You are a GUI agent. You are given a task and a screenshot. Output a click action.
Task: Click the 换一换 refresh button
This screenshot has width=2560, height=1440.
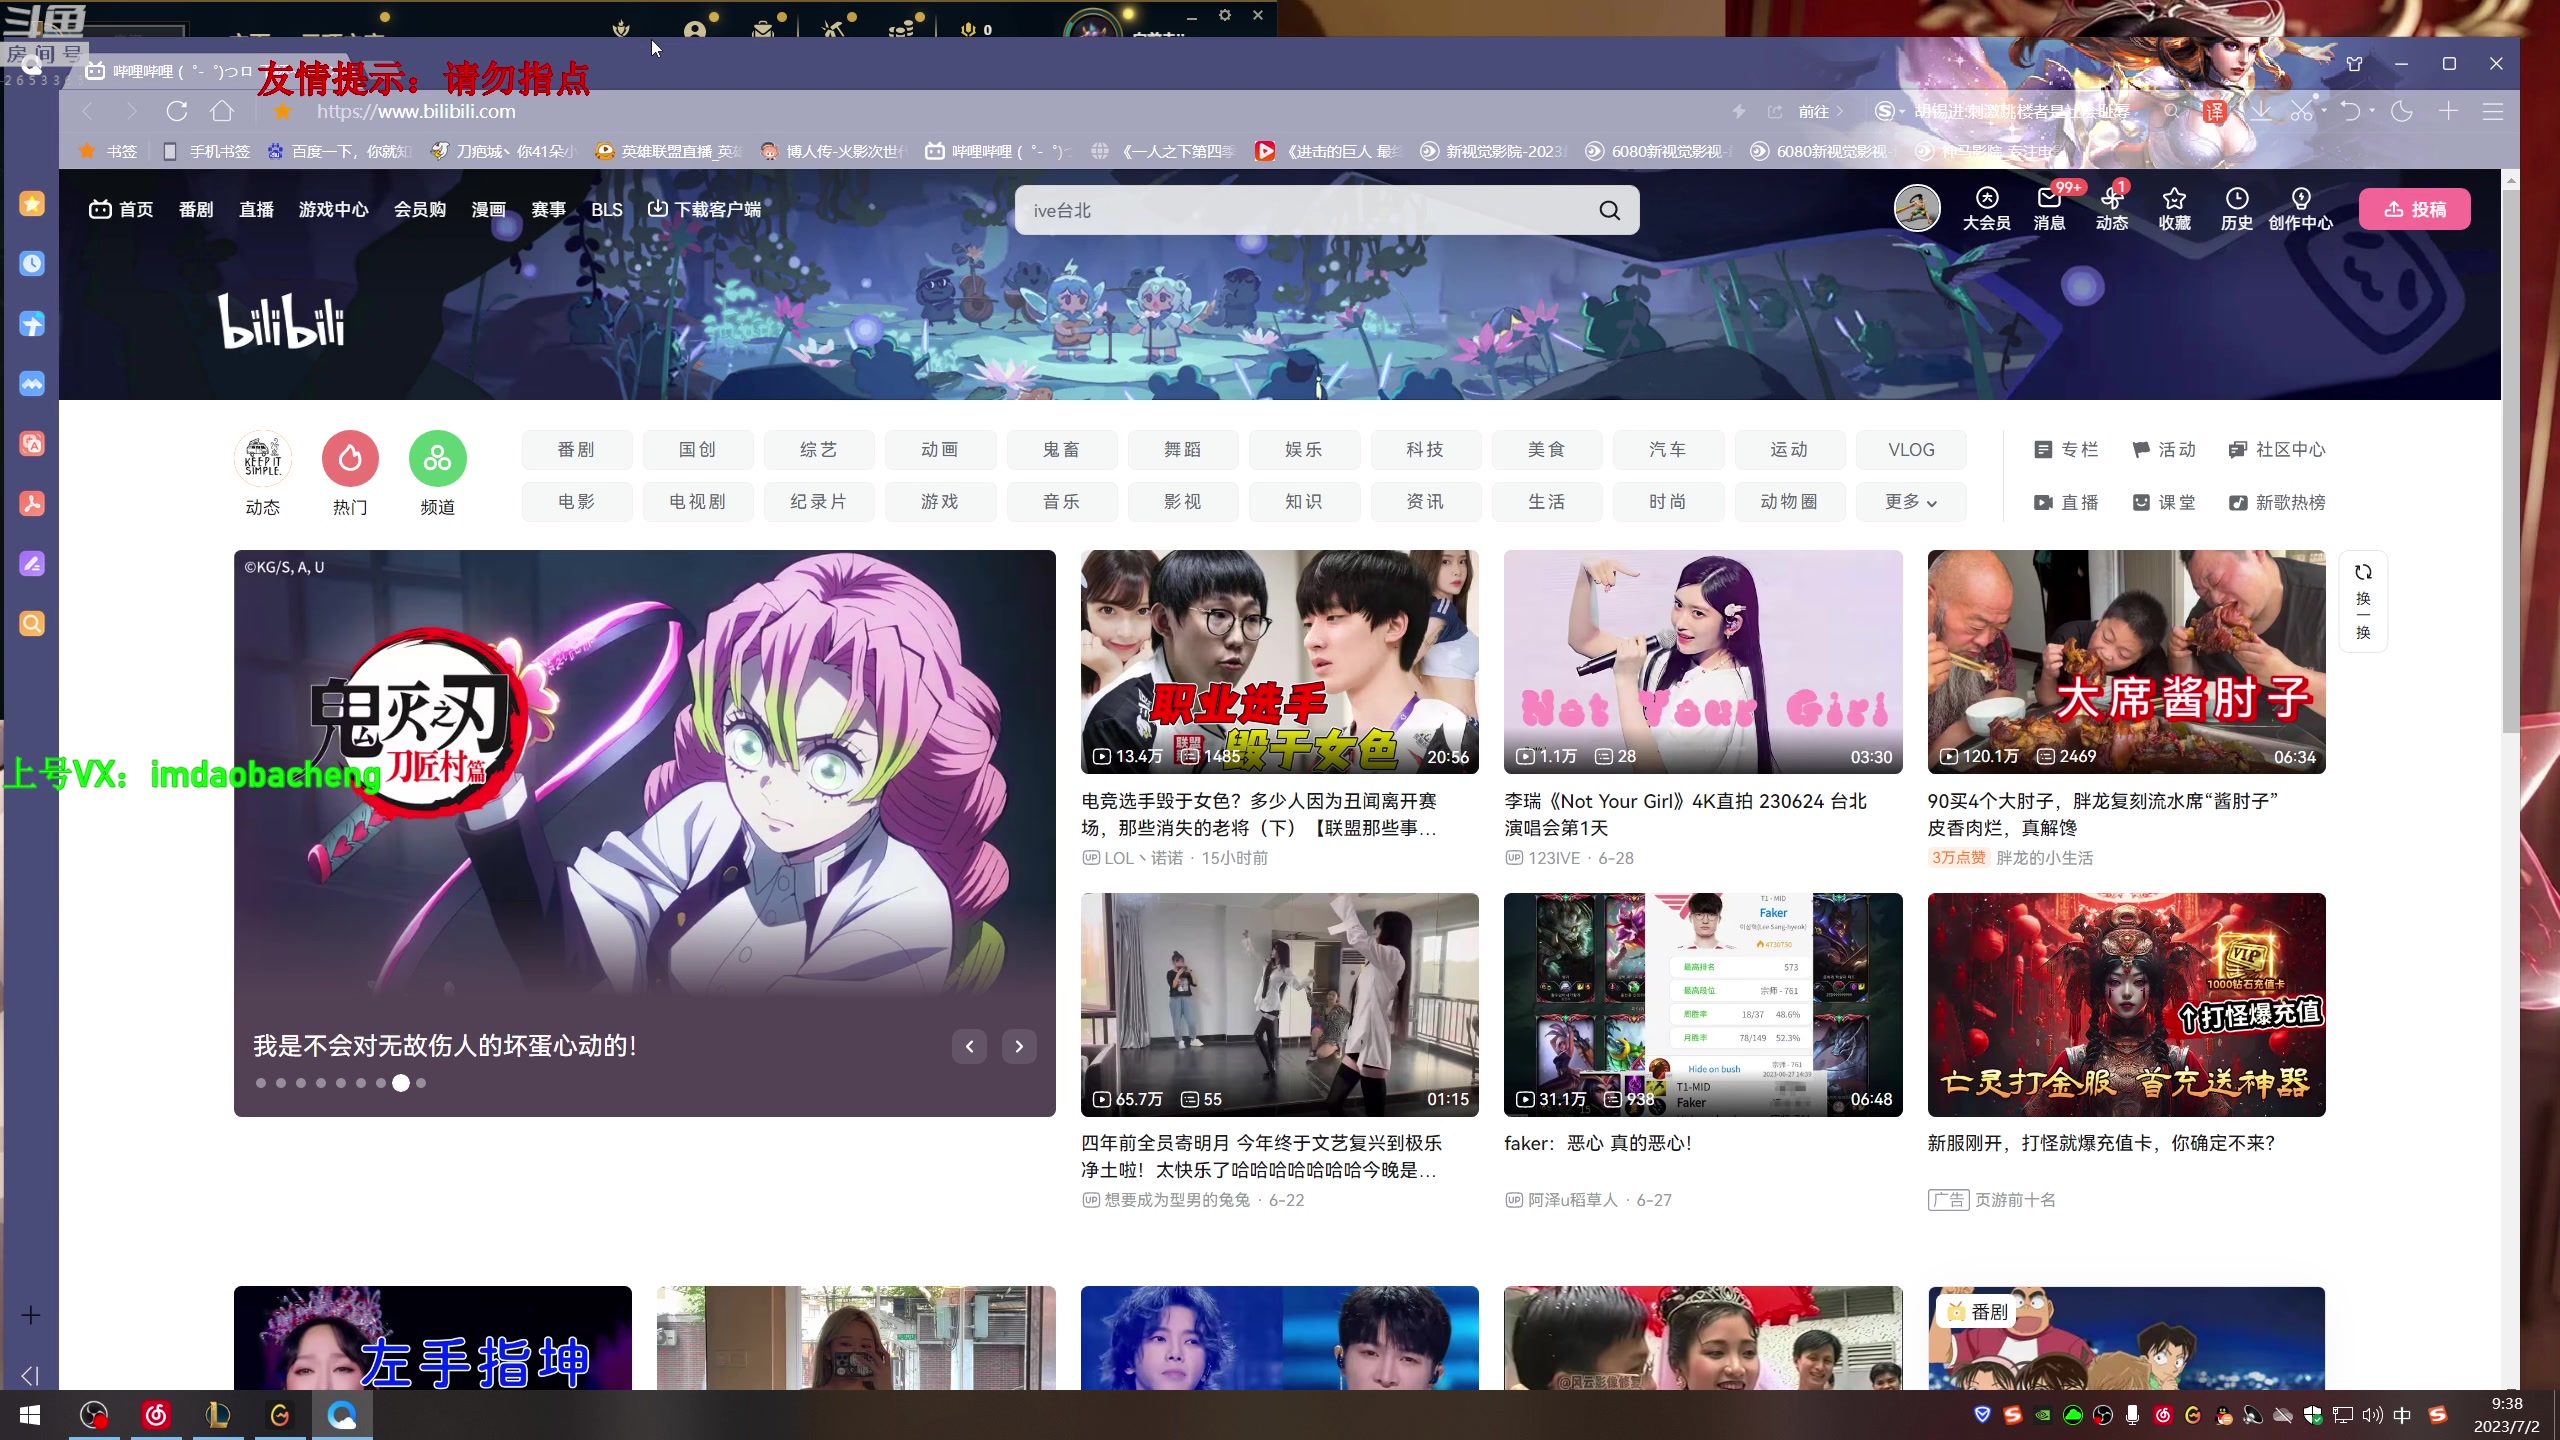pyautogui.click(x=2363, y=601)
